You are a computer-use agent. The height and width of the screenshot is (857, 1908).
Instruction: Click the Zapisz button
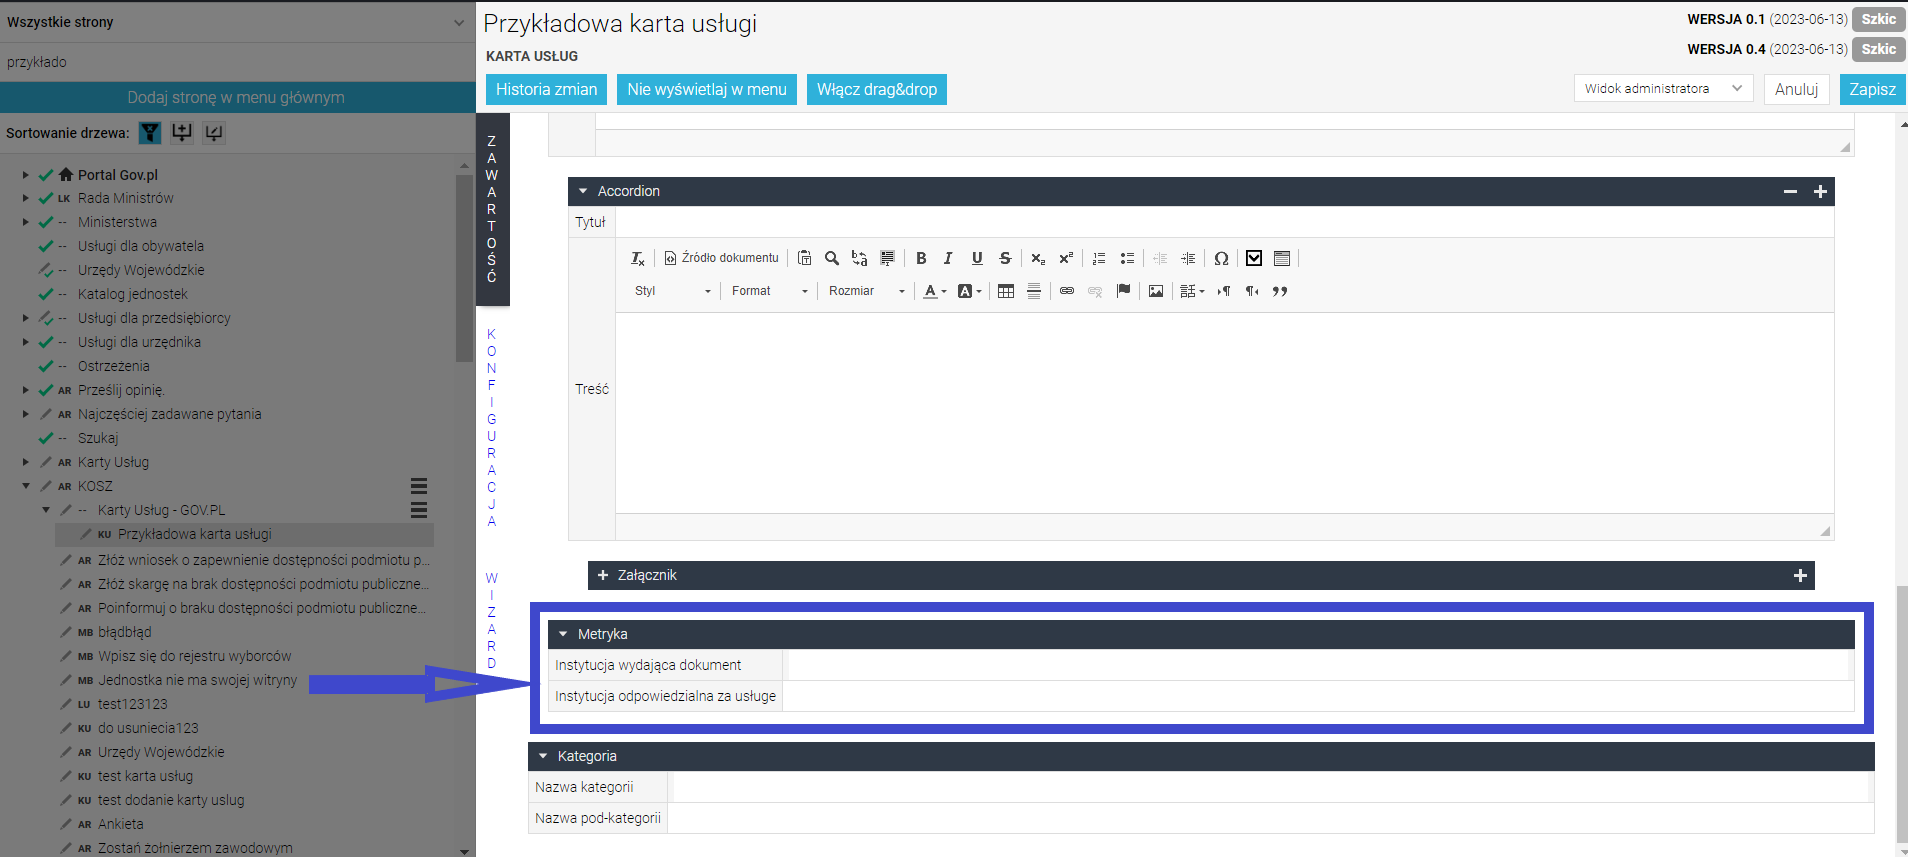tap(1872, 89)
